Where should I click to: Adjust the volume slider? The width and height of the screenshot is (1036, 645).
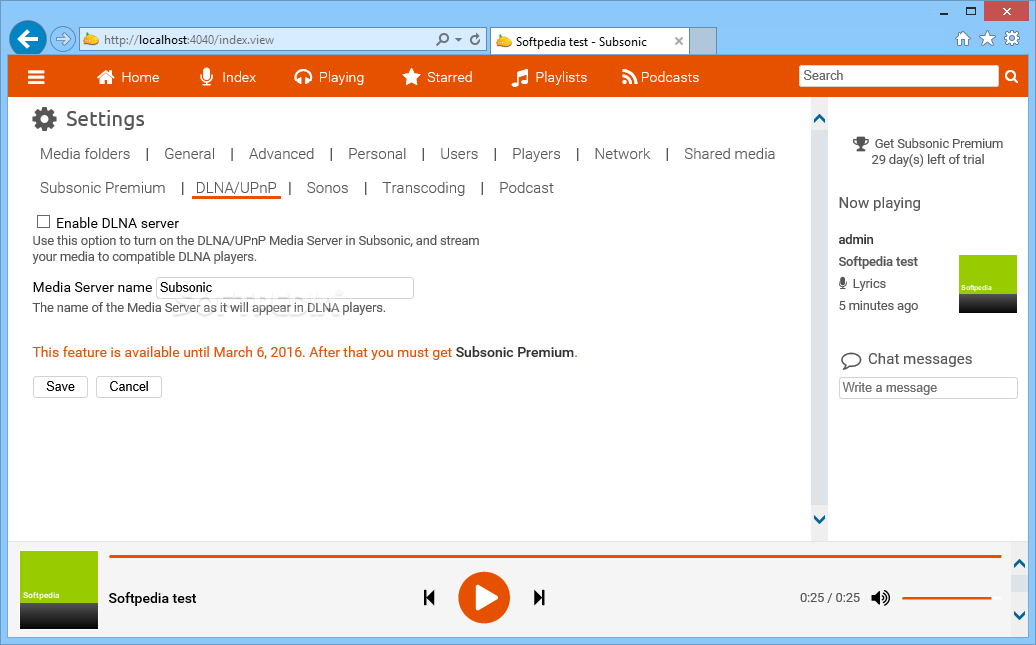pos(950,598)
